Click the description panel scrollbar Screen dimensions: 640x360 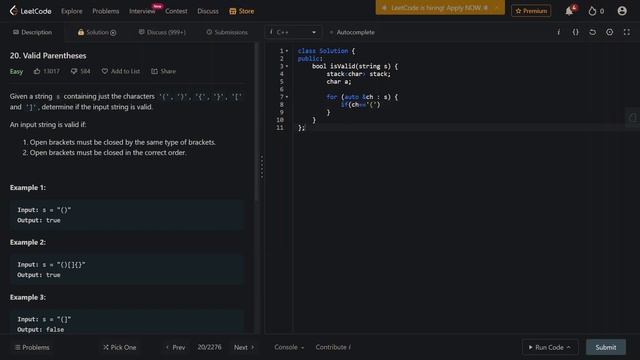(256, 122)
